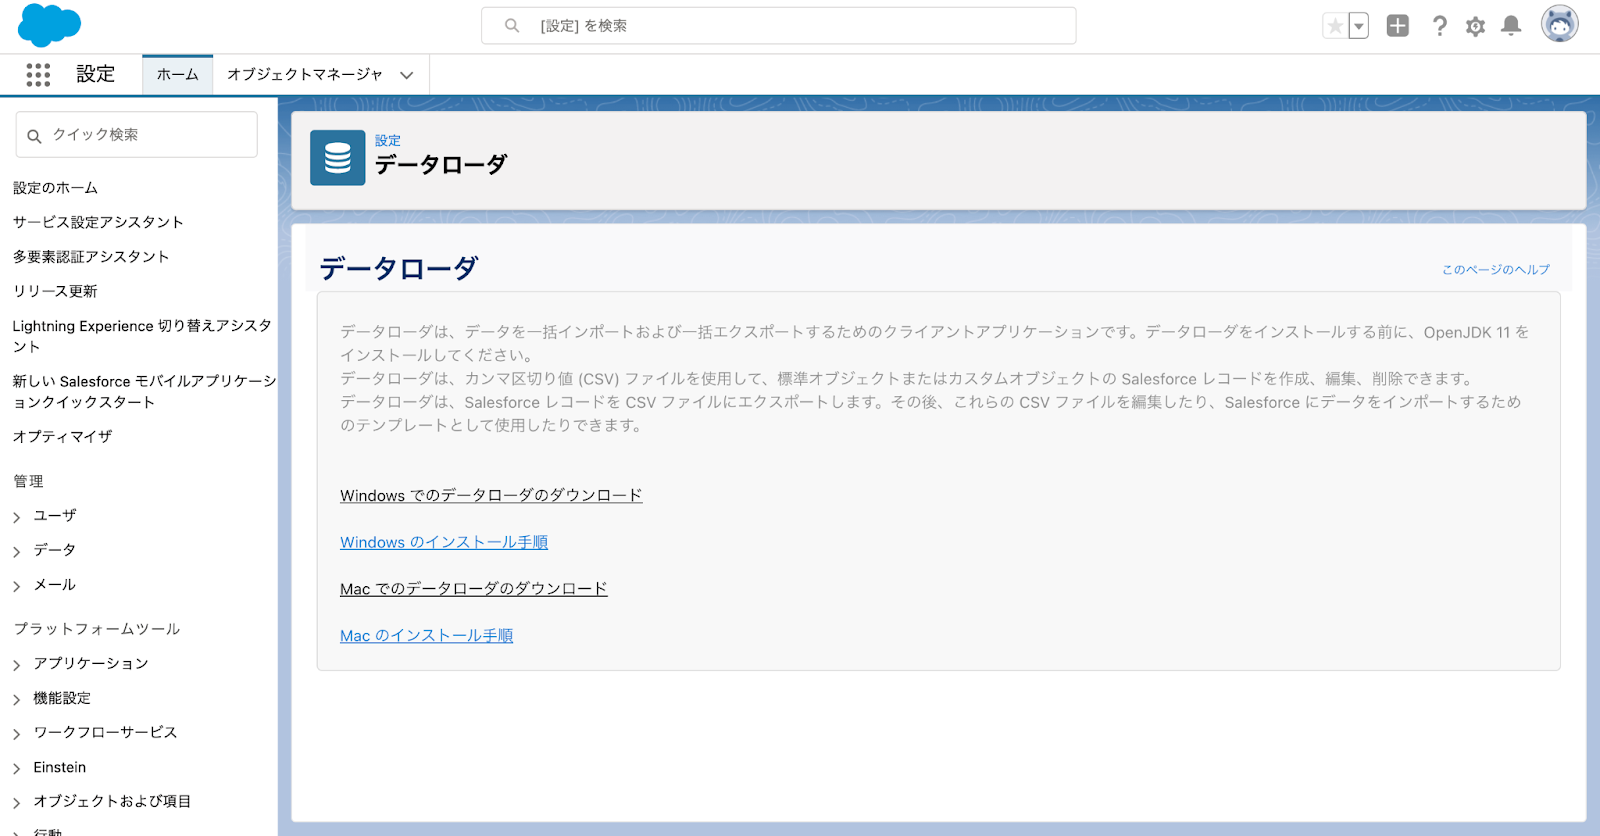The height and width of the screenshot is (836, 1600).
Task: Click Windows でのデータローダのダウンロード link
Action: (491, 496)
